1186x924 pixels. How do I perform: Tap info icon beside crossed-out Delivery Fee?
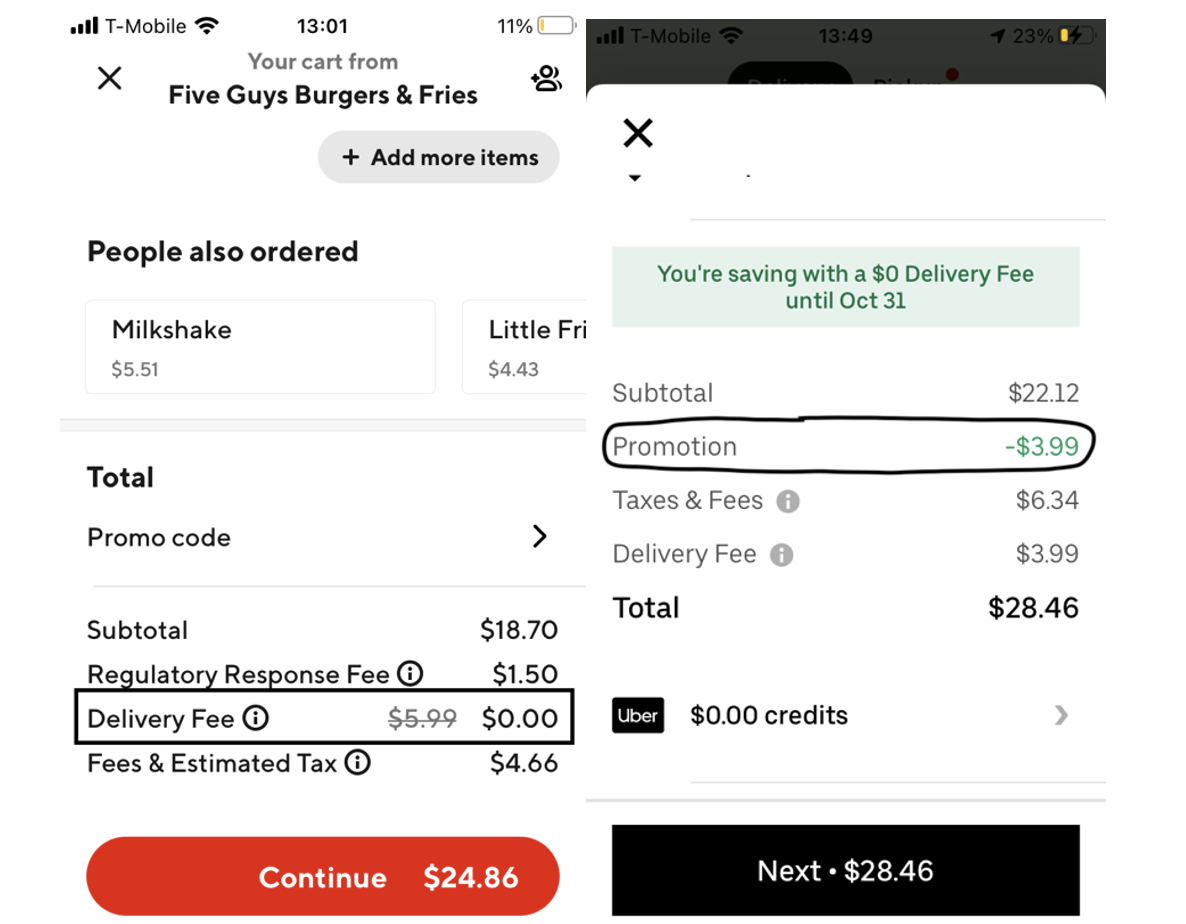[256, 718]
